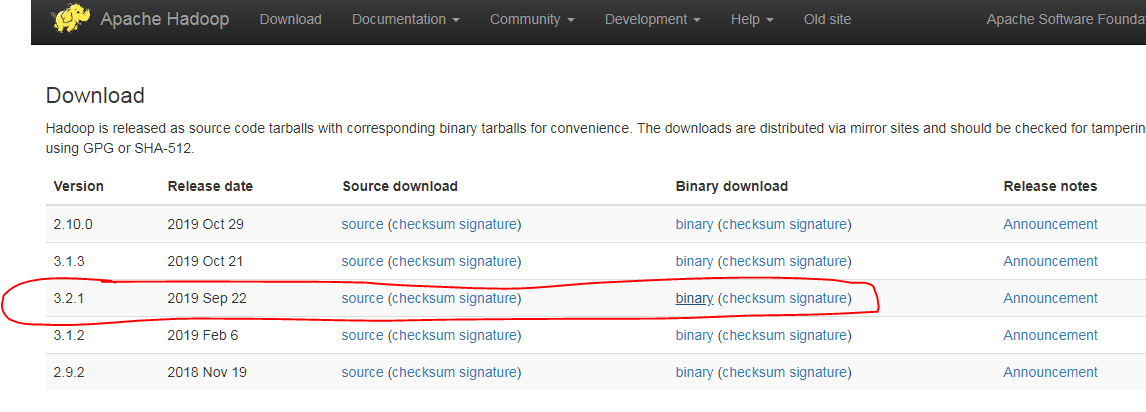Download binary for version 3.1.2
The height and width of the screenshot is (412, 1146).
pyautogui.click(x=694, y=335)
